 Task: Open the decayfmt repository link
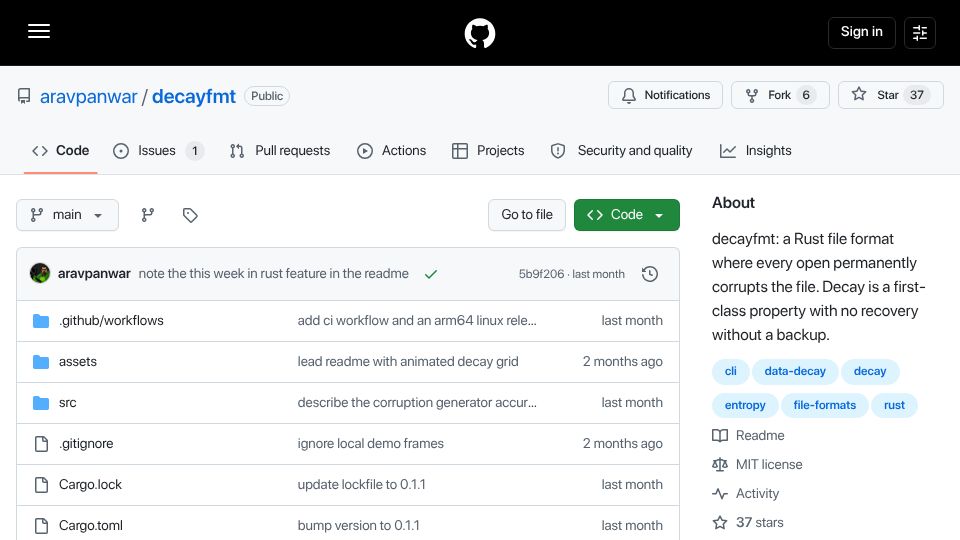click(x=193, y=96)
